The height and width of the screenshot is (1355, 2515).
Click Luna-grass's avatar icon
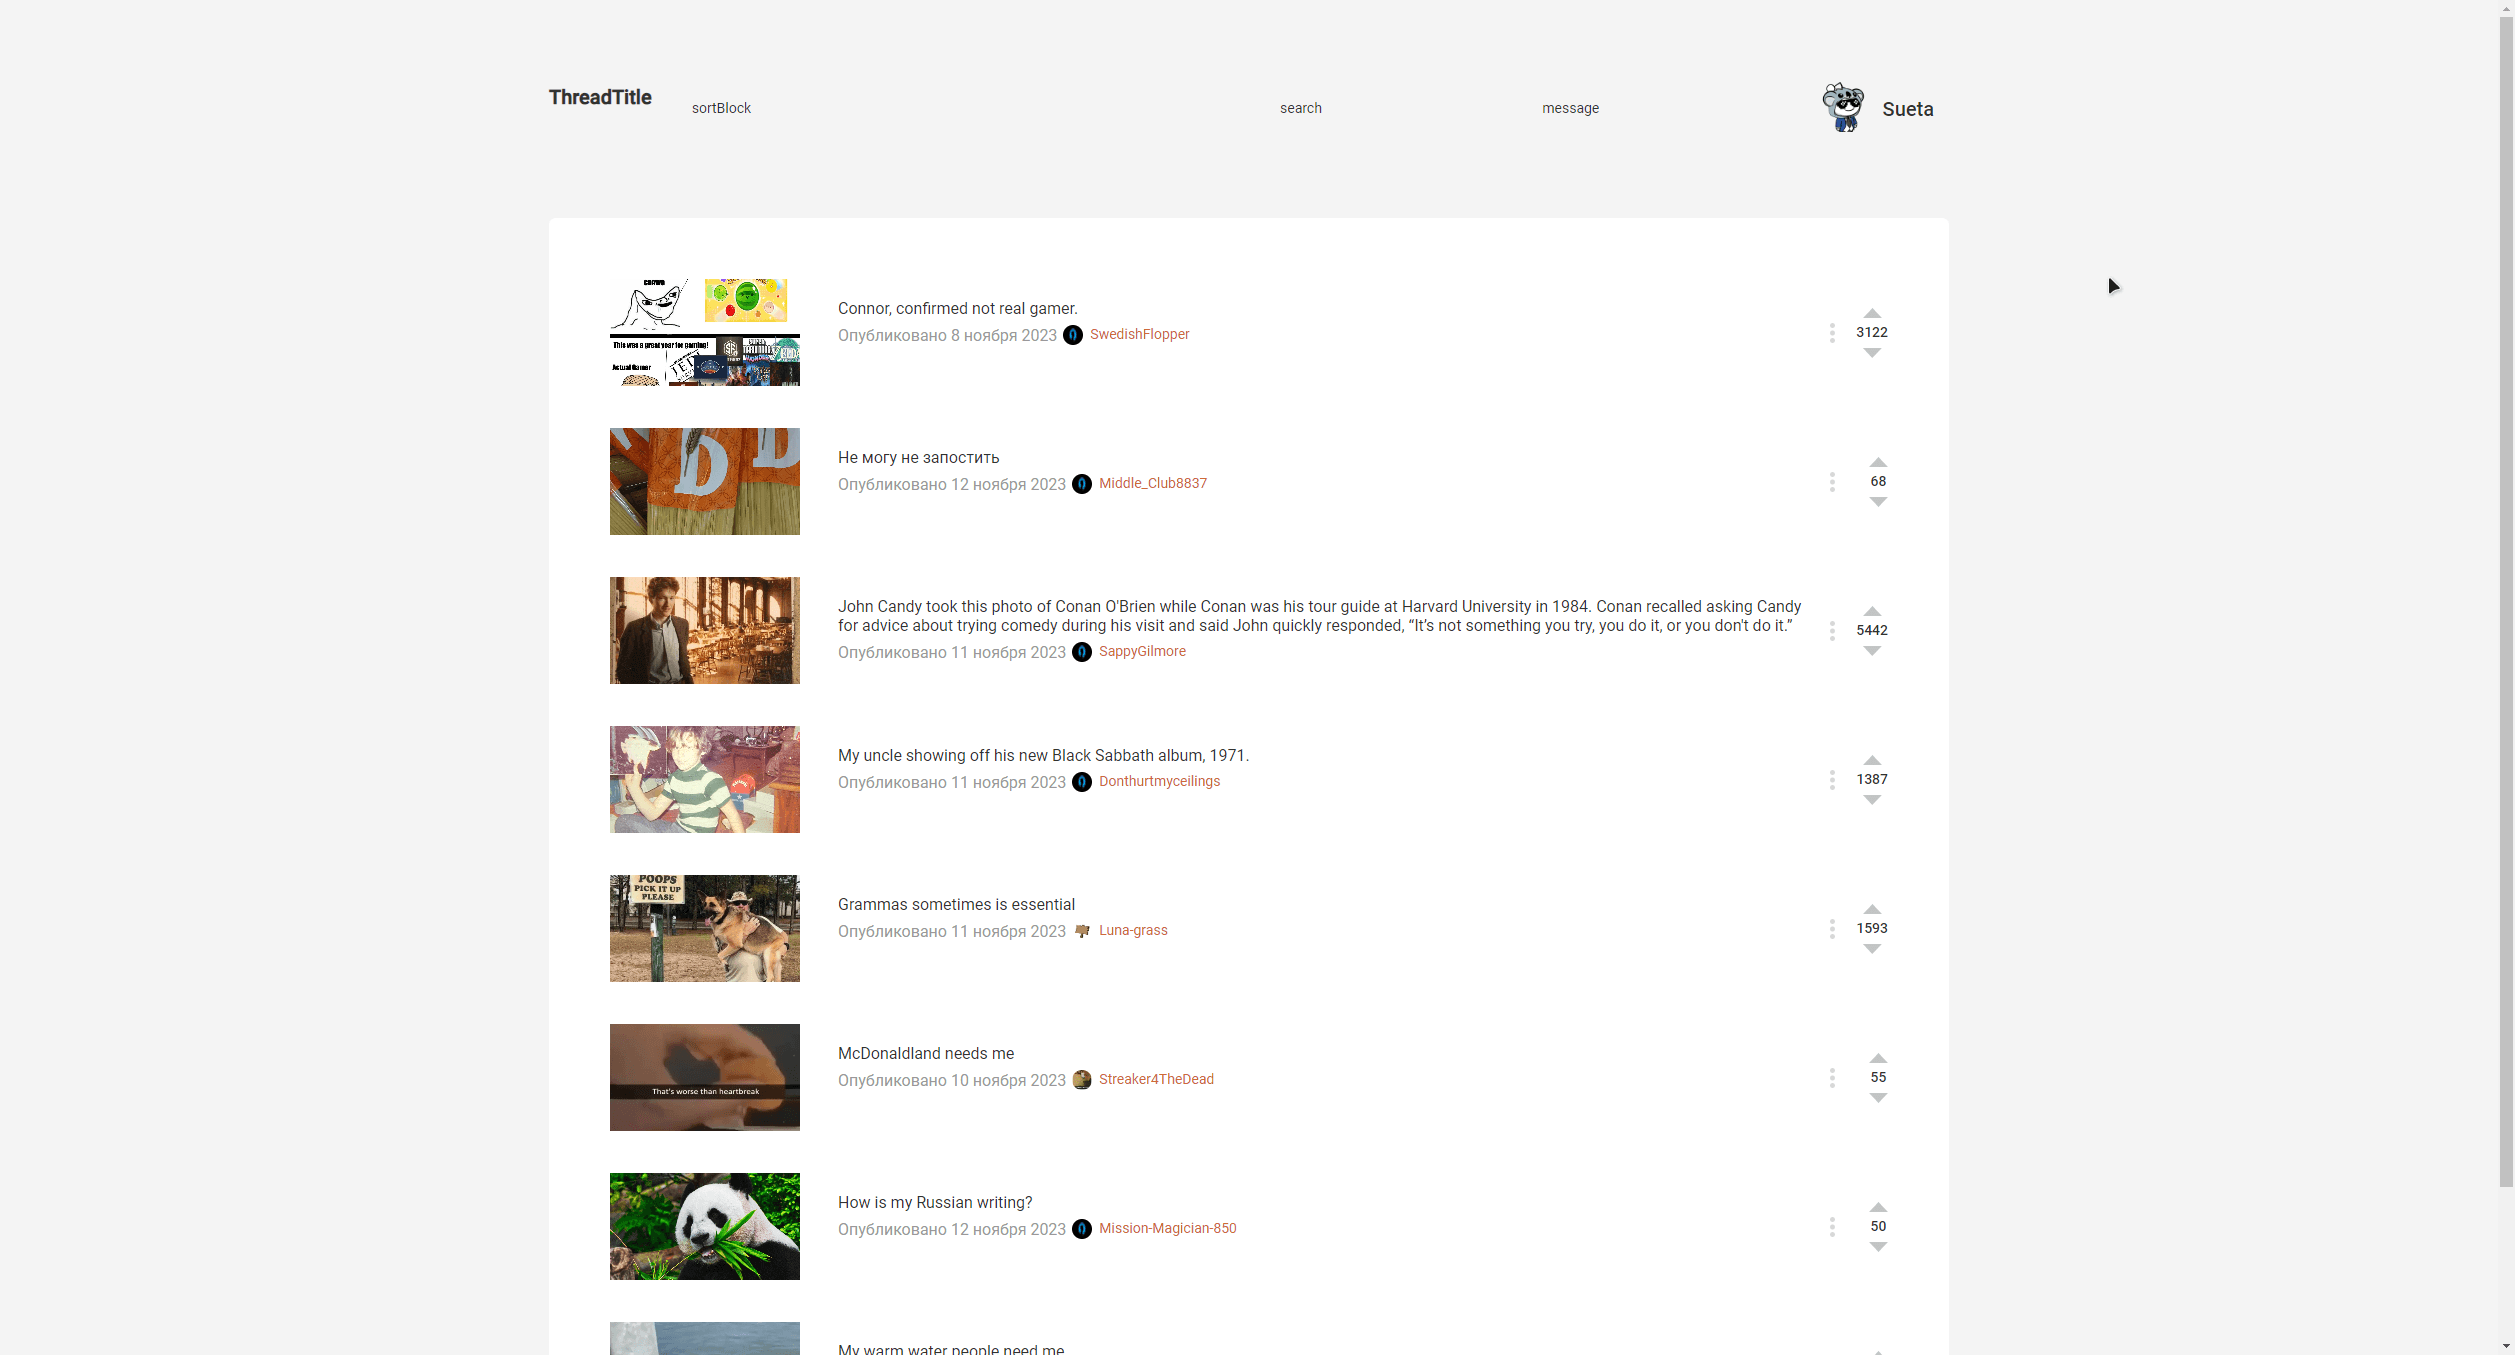pos(1082,931)
